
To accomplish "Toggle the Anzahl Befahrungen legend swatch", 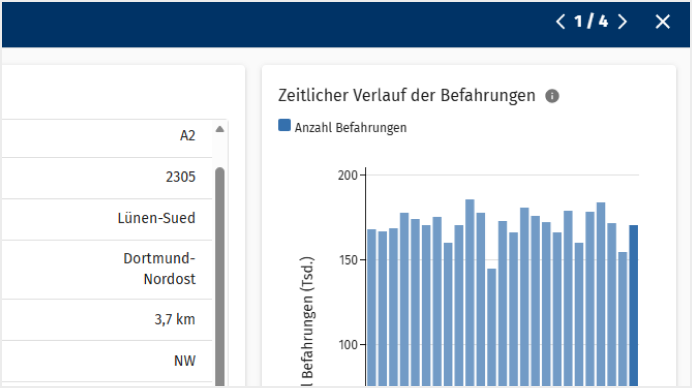I will point(284,125).
